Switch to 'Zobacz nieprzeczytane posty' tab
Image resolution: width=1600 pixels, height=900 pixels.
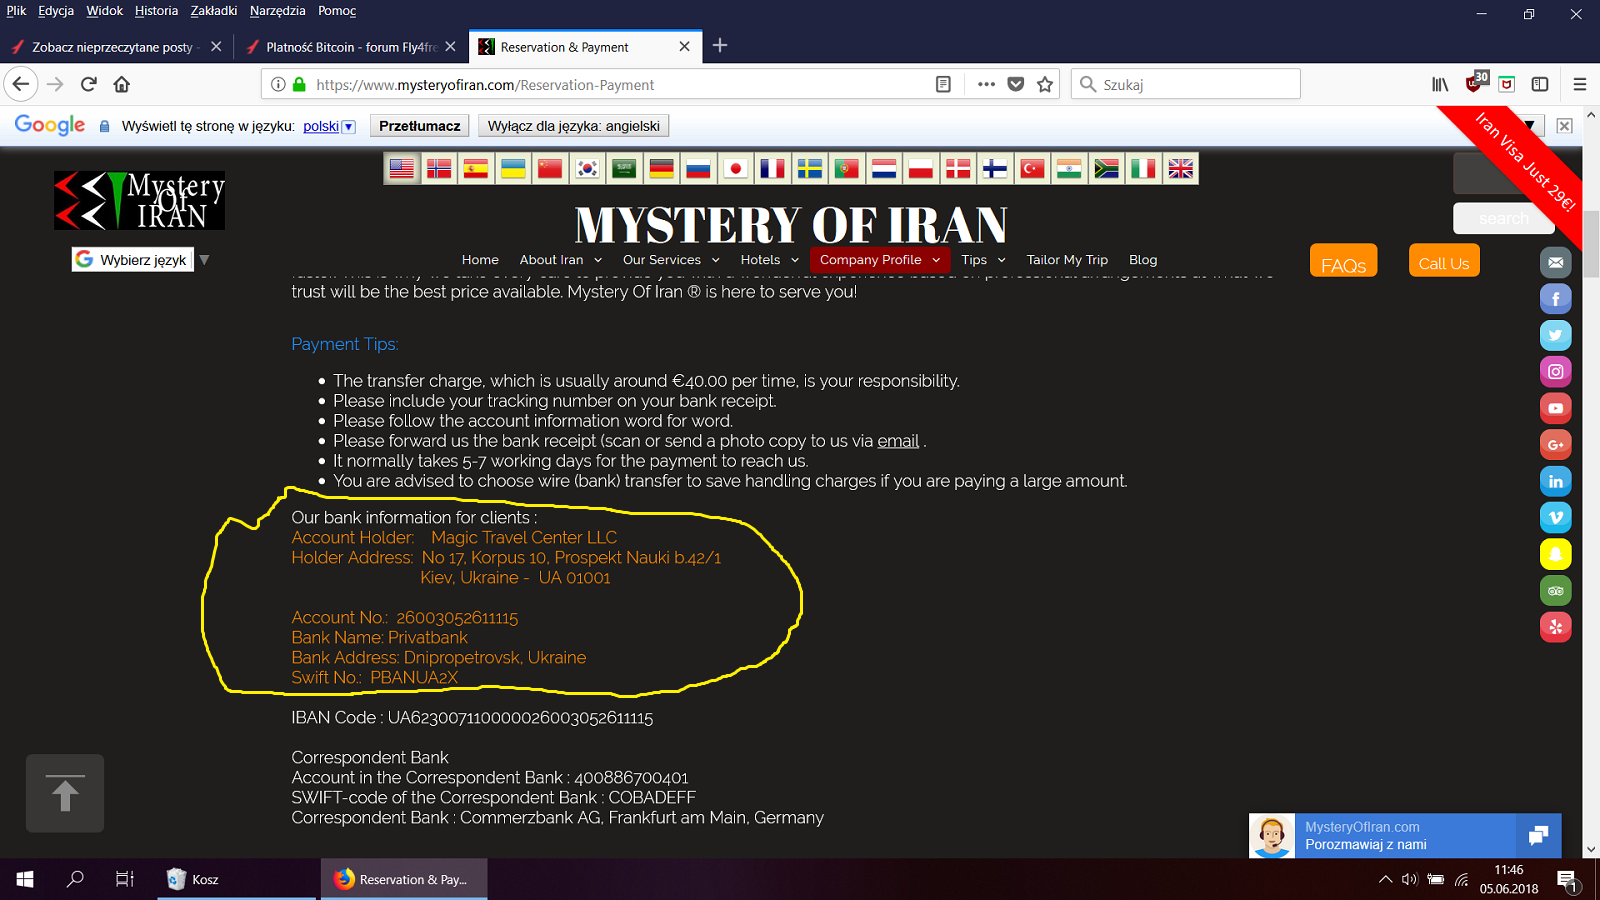pos(116,47)
